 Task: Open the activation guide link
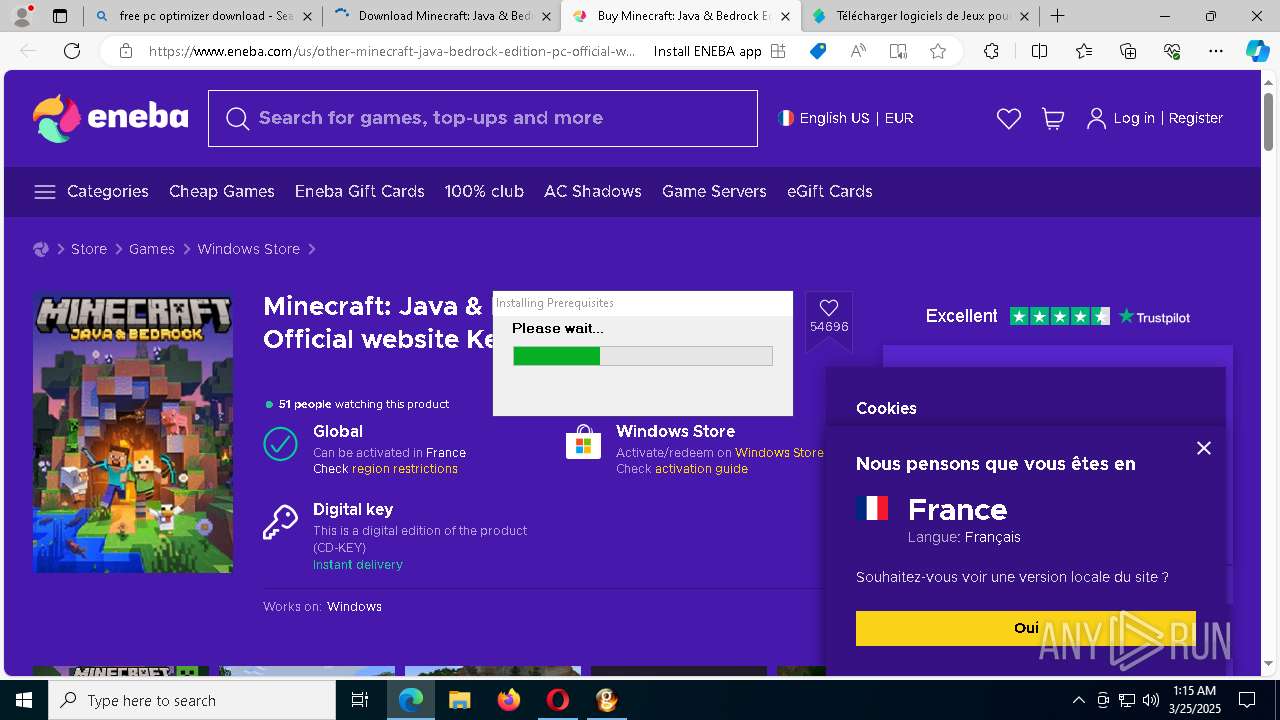point(701,469)
